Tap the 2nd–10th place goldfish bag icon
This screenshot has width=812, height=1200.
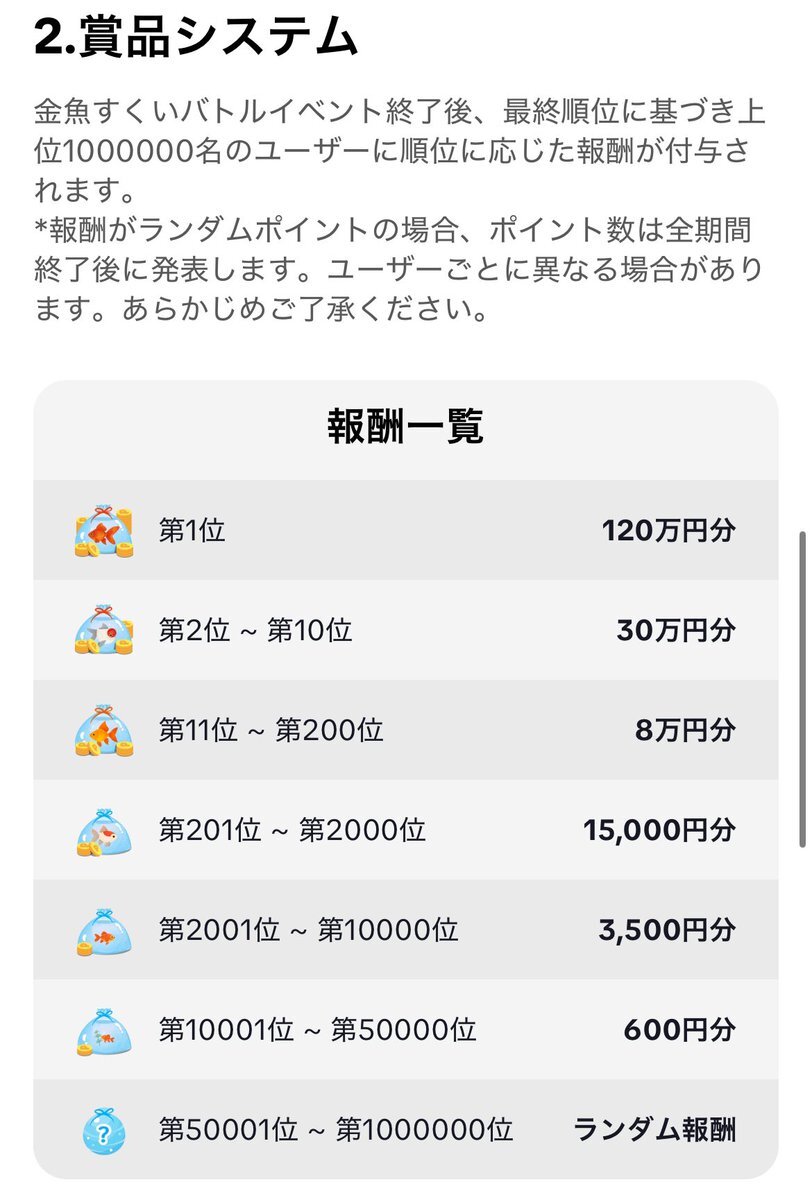103,631
